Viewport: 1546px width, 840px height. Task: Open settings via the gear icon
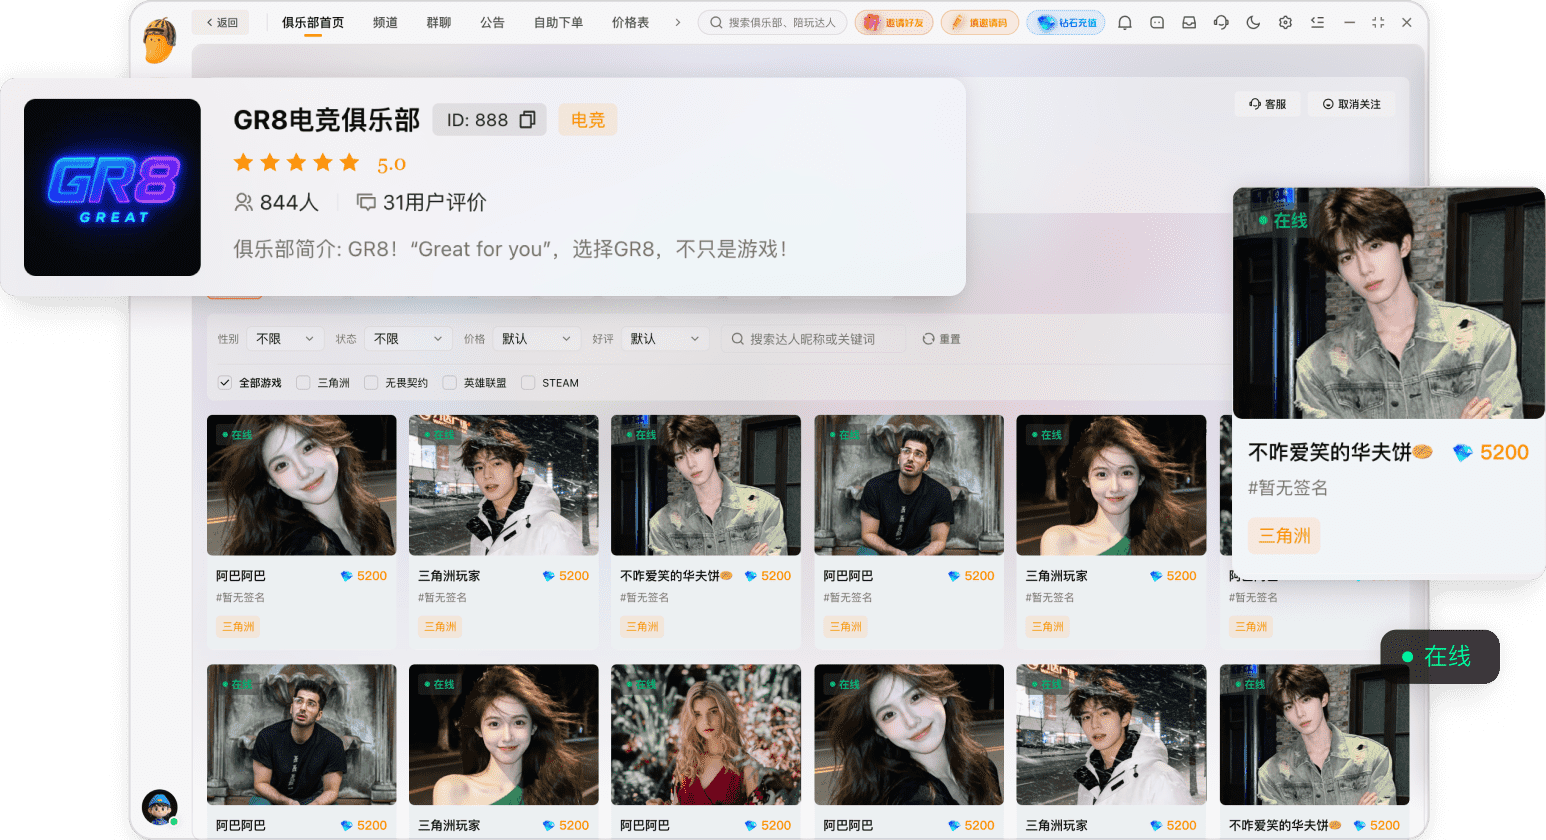[x=1285, y=22]
